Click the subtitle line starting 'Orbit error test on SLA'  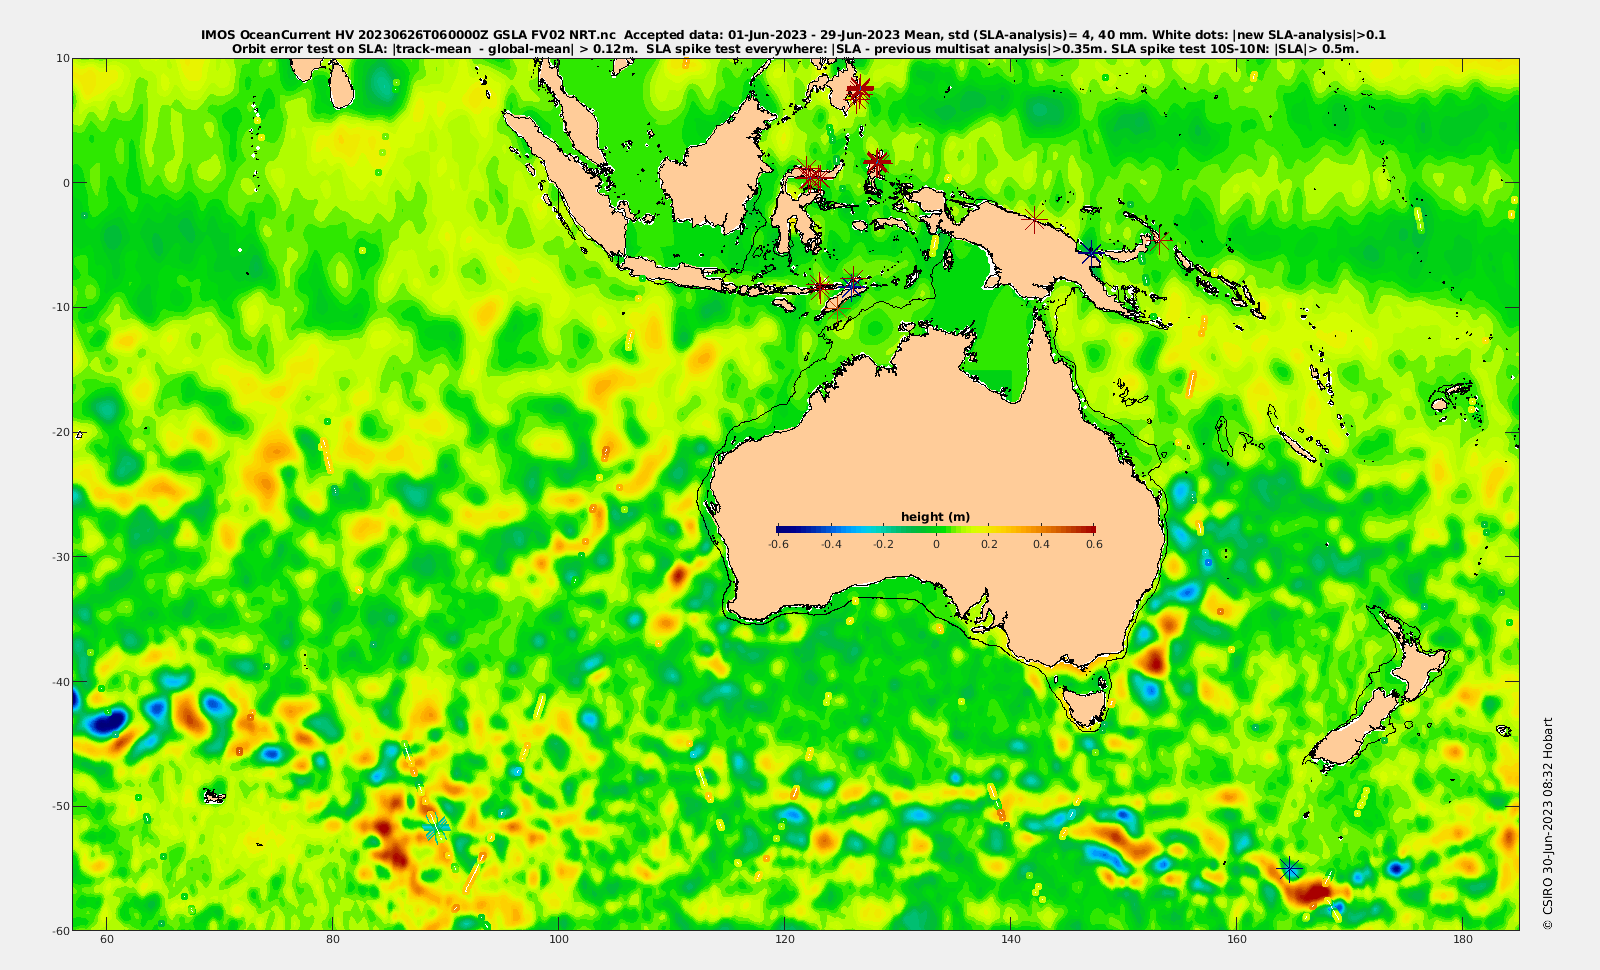pyautogui.click(x=795, y=48)
